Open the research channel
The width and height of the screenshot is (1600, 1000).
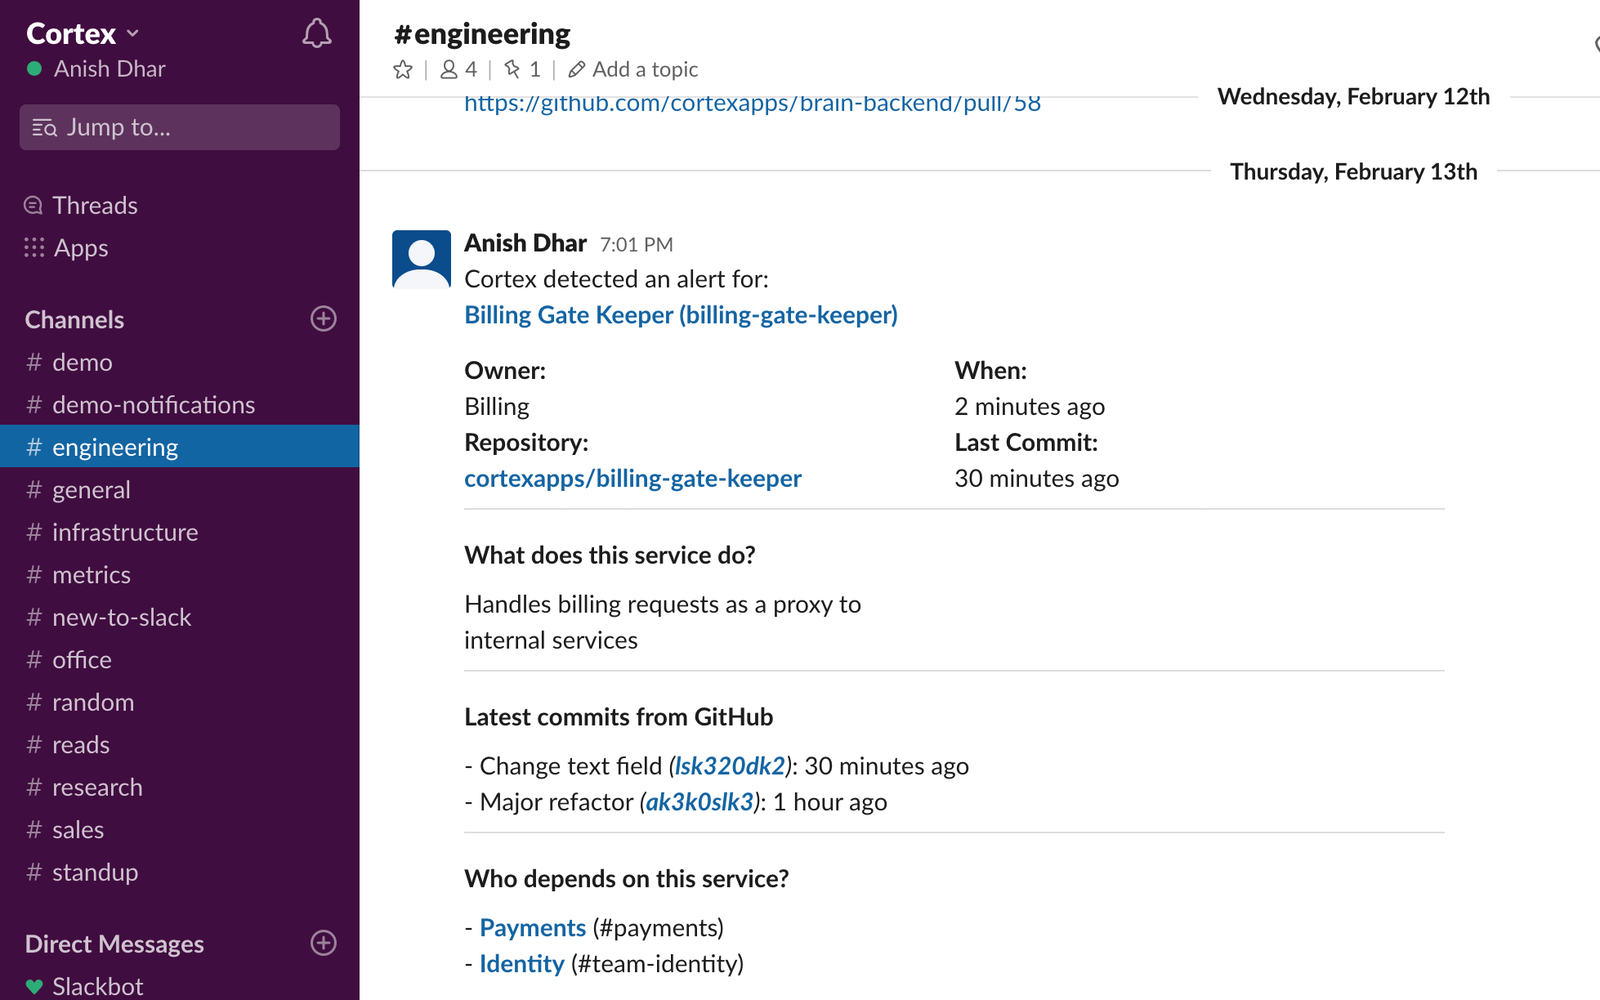pos(180,787)
